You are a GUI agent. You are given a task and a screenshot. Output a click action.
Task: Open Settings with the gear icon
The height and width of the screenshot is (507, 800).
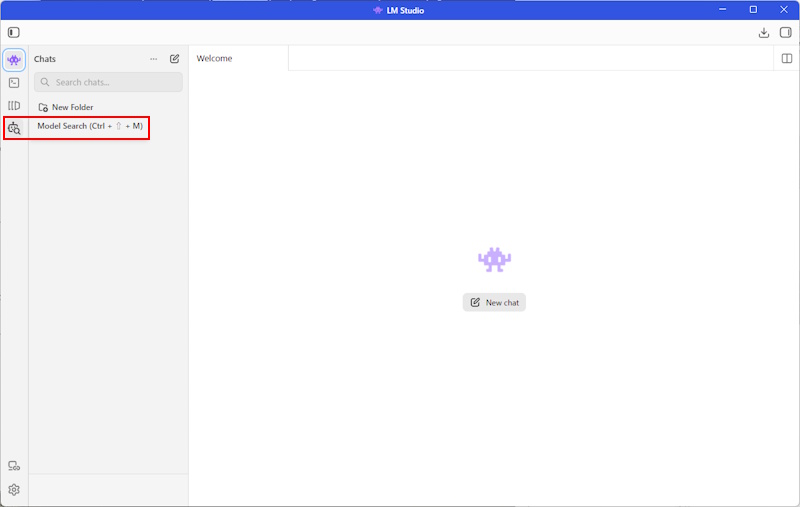(x=14, y=490)
